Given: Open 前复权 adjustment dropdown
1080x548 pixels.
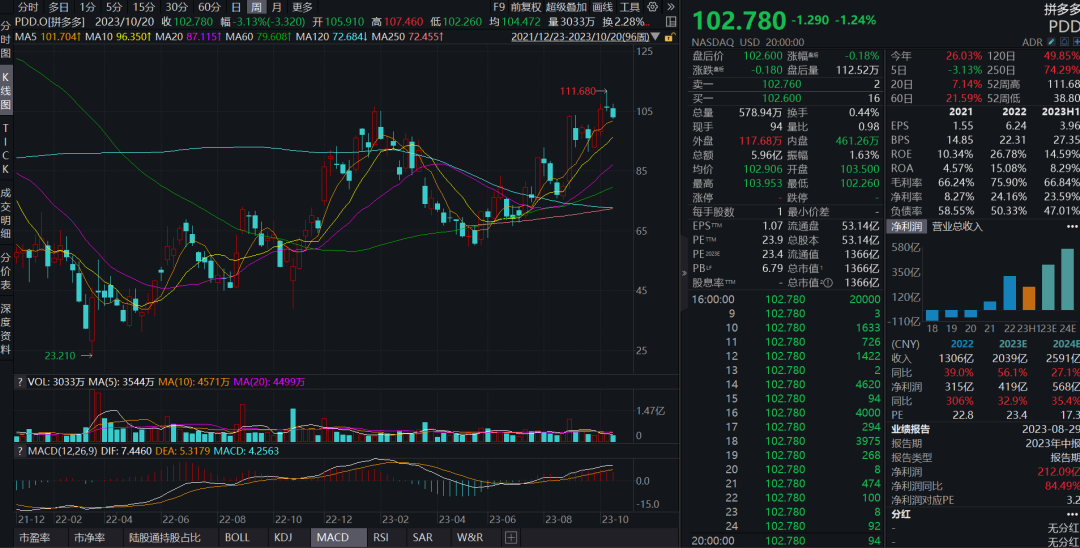Looking at the screenshot, I should pos(526,7).
